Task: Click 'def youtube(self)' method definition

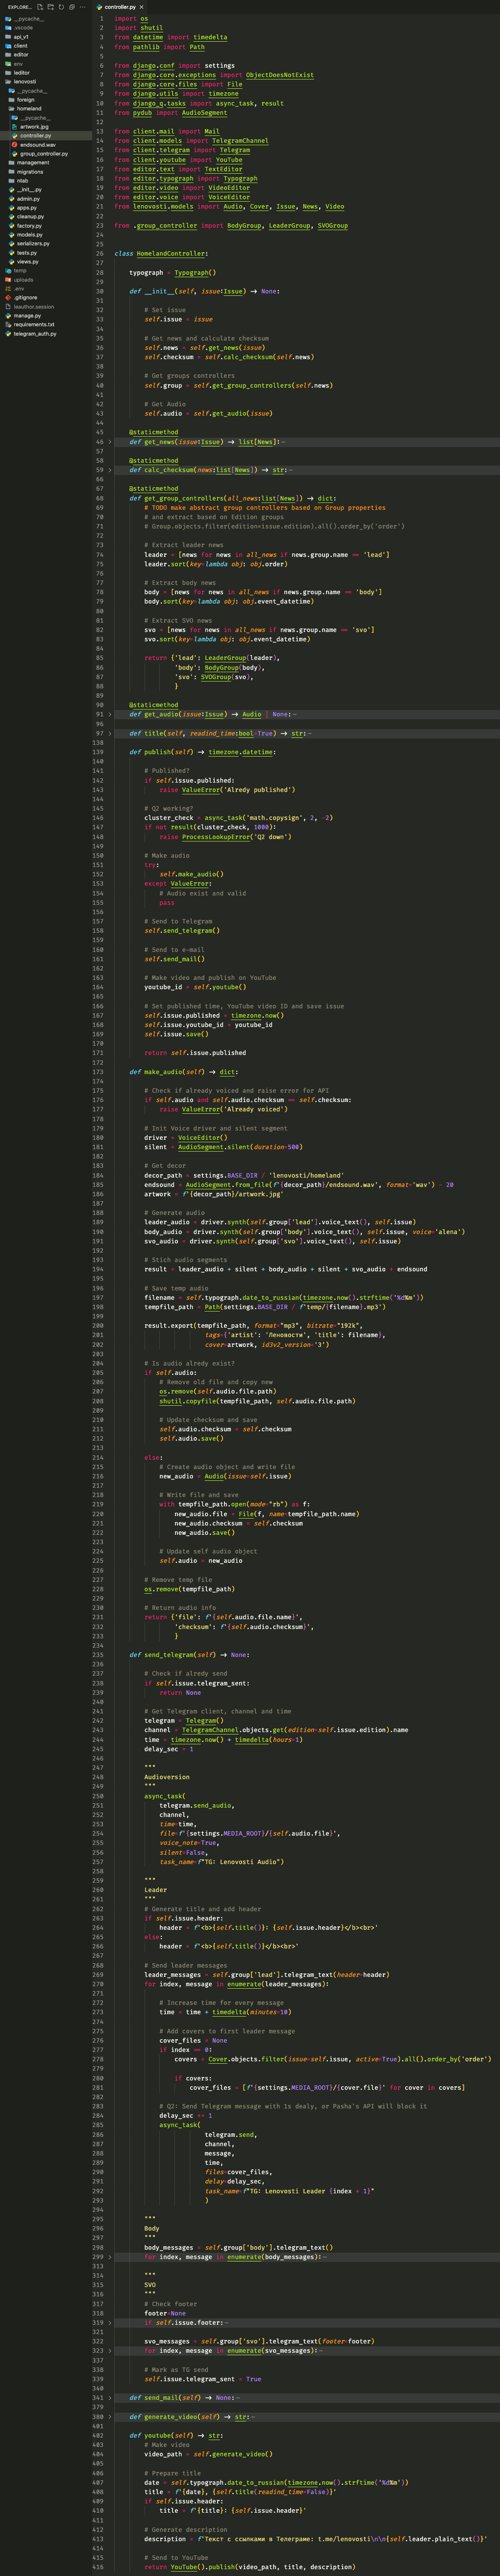Action: pyautogui.click(x=161, y=2435)
